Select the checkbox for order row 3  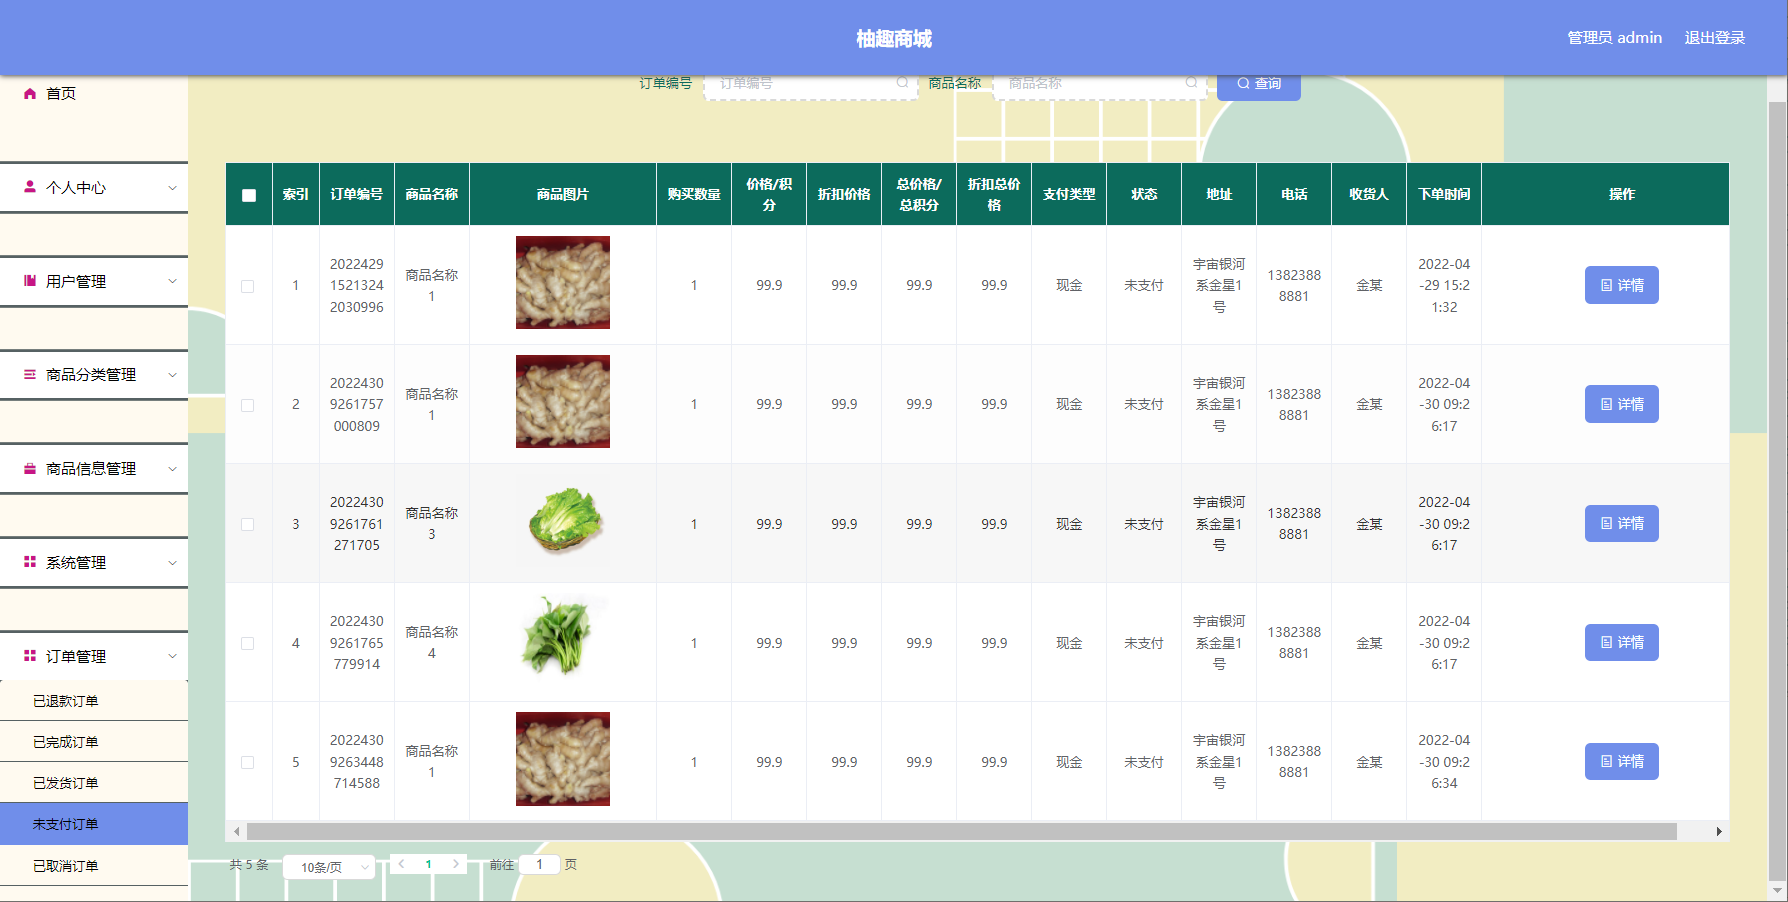pyautogui.click(x=248, y=524)
